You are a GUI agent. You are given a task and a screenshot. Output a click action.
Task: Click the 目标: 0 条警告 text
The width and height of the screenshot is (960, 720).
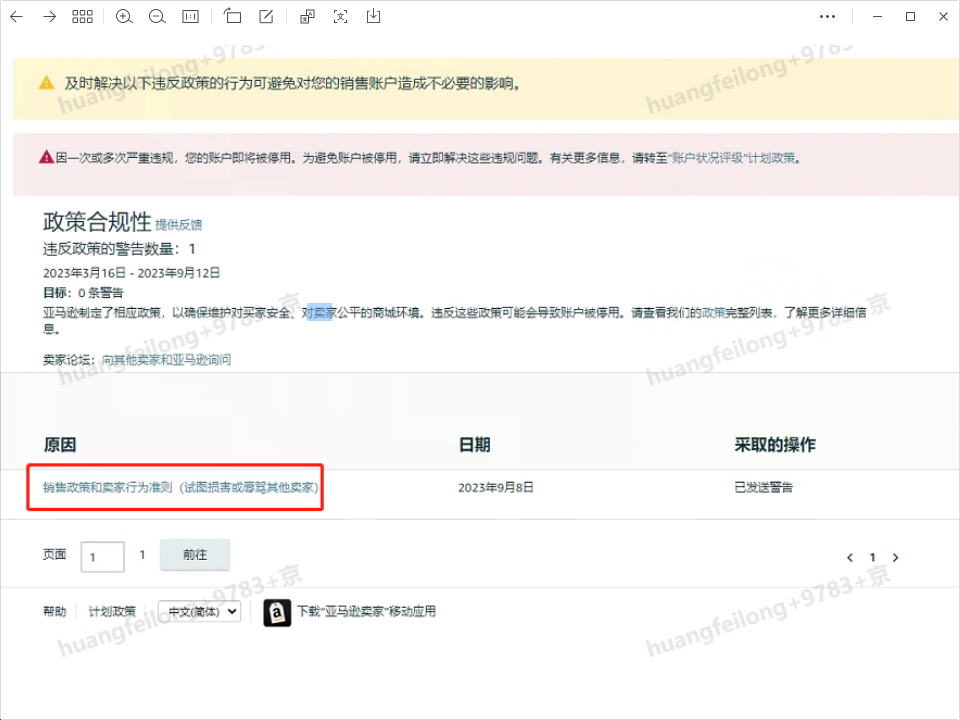(83, 293)
